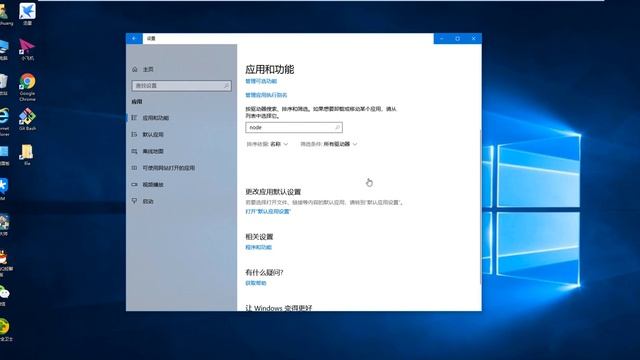Open the file folder icon on desktop

[x=27, y=155]
